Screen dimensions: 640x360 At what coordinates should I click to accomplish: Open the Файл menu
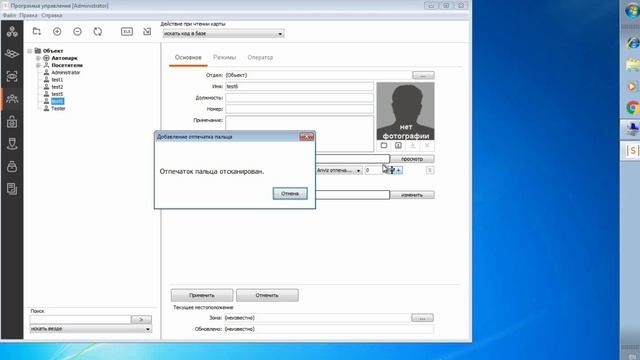(x=9, y=15)
